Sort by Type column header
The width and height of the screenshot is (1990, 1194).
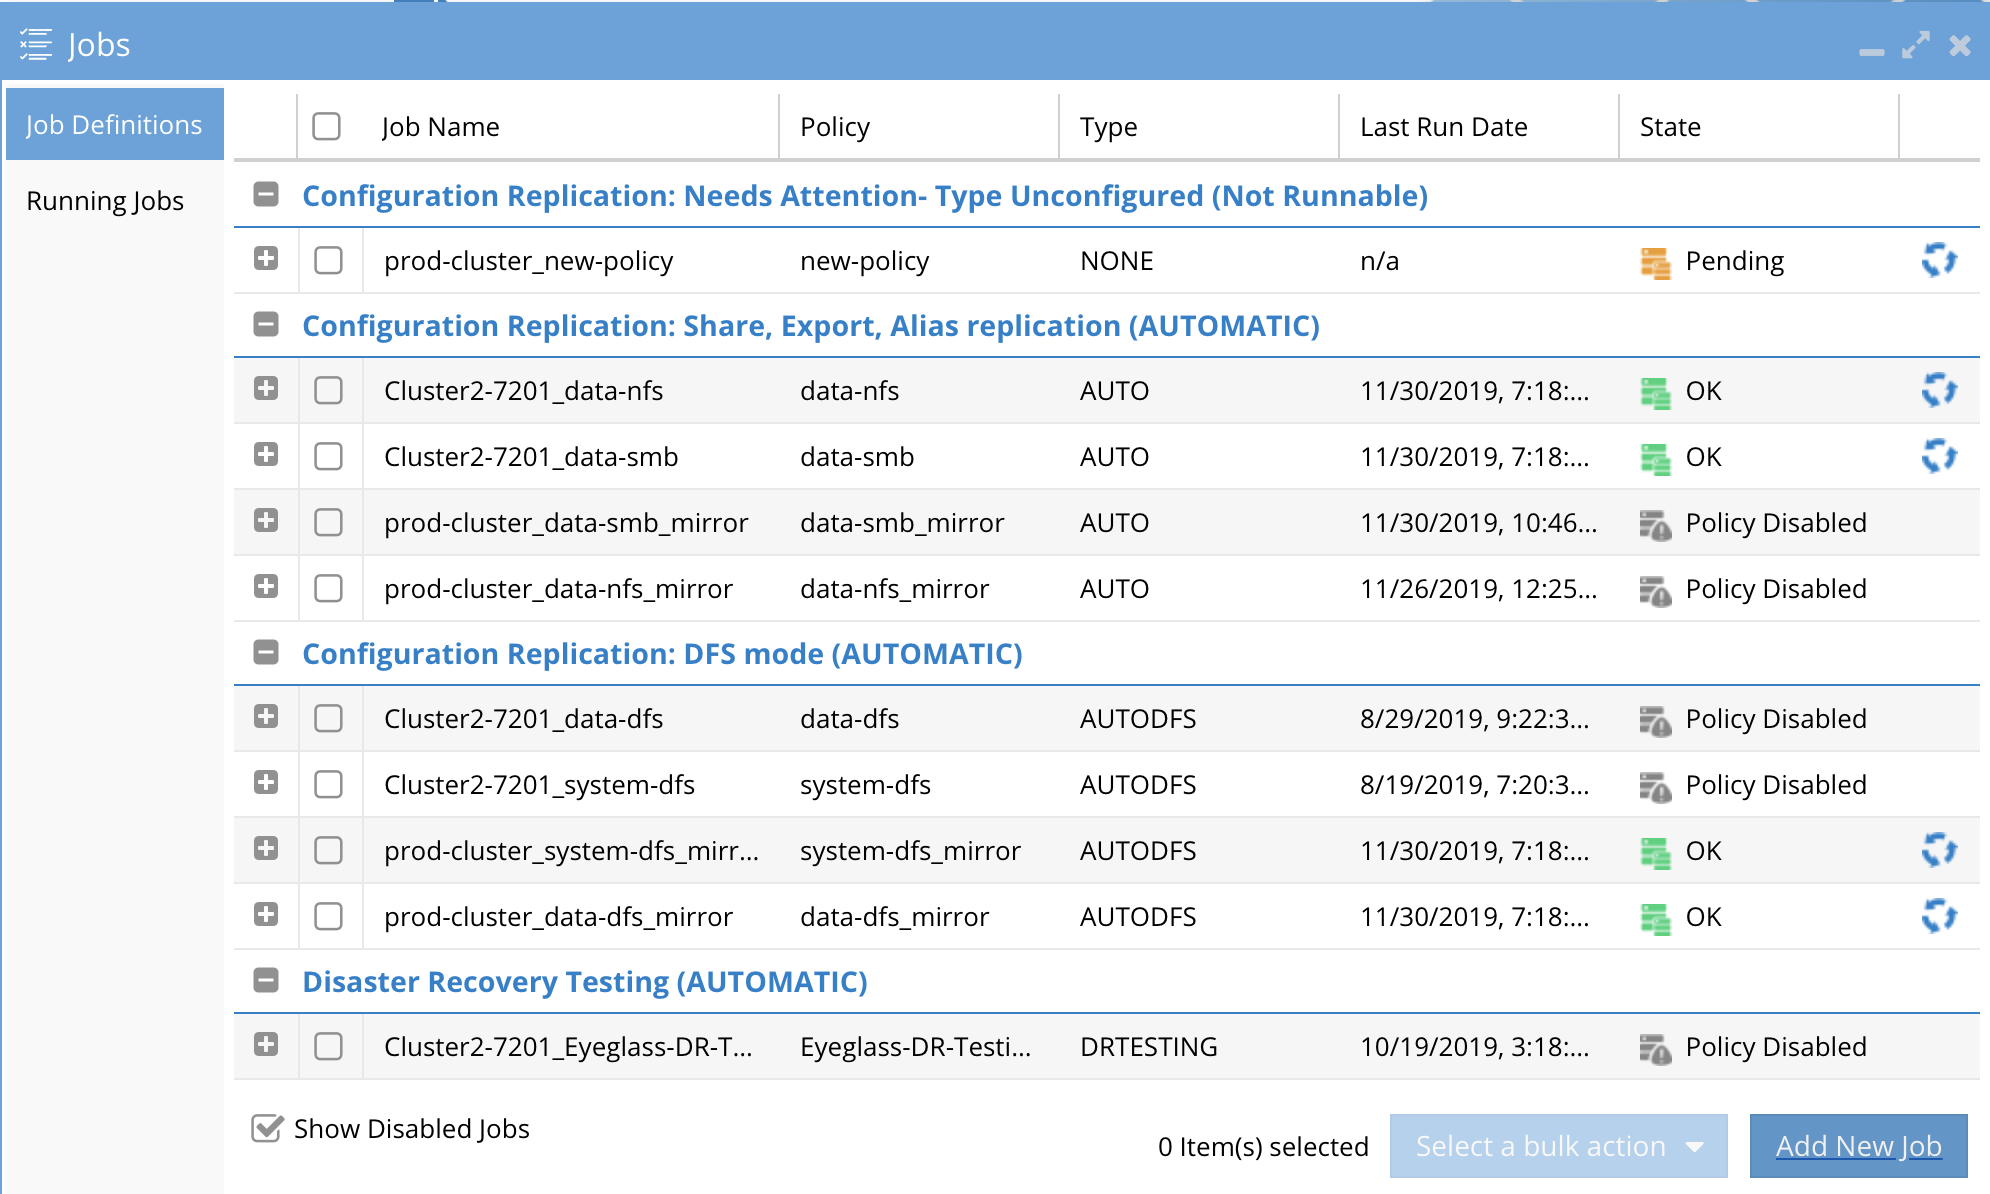1108,127
